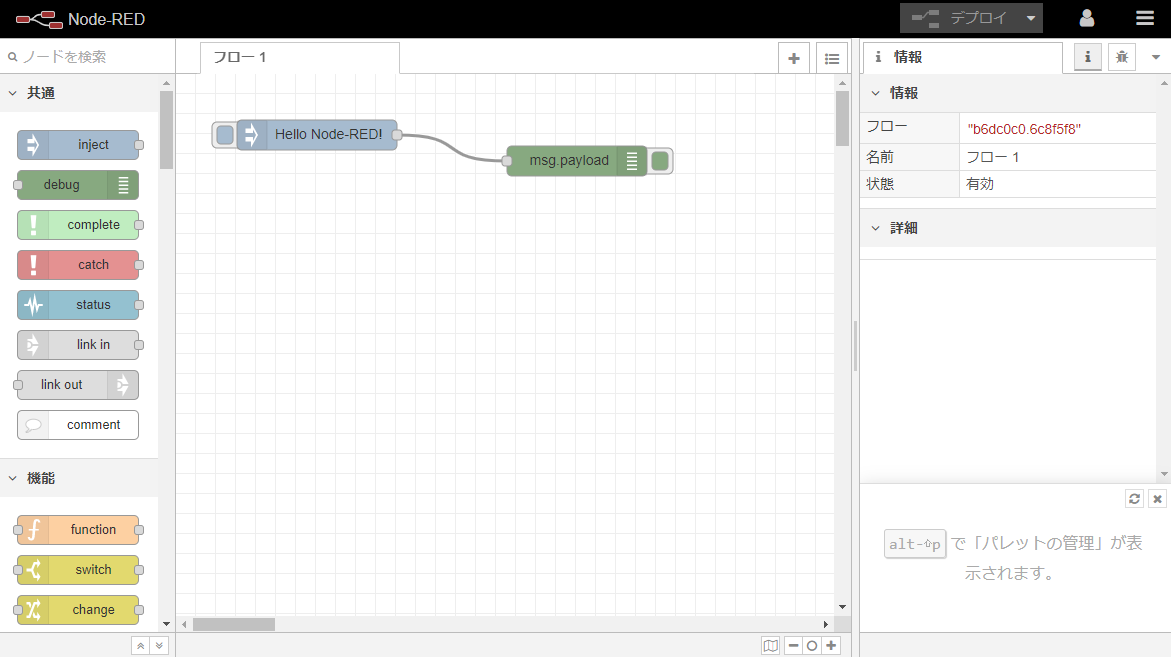Click the palette scrollbar down arrow
Screen dimensions: 1171x657
(x=167, y=624)
